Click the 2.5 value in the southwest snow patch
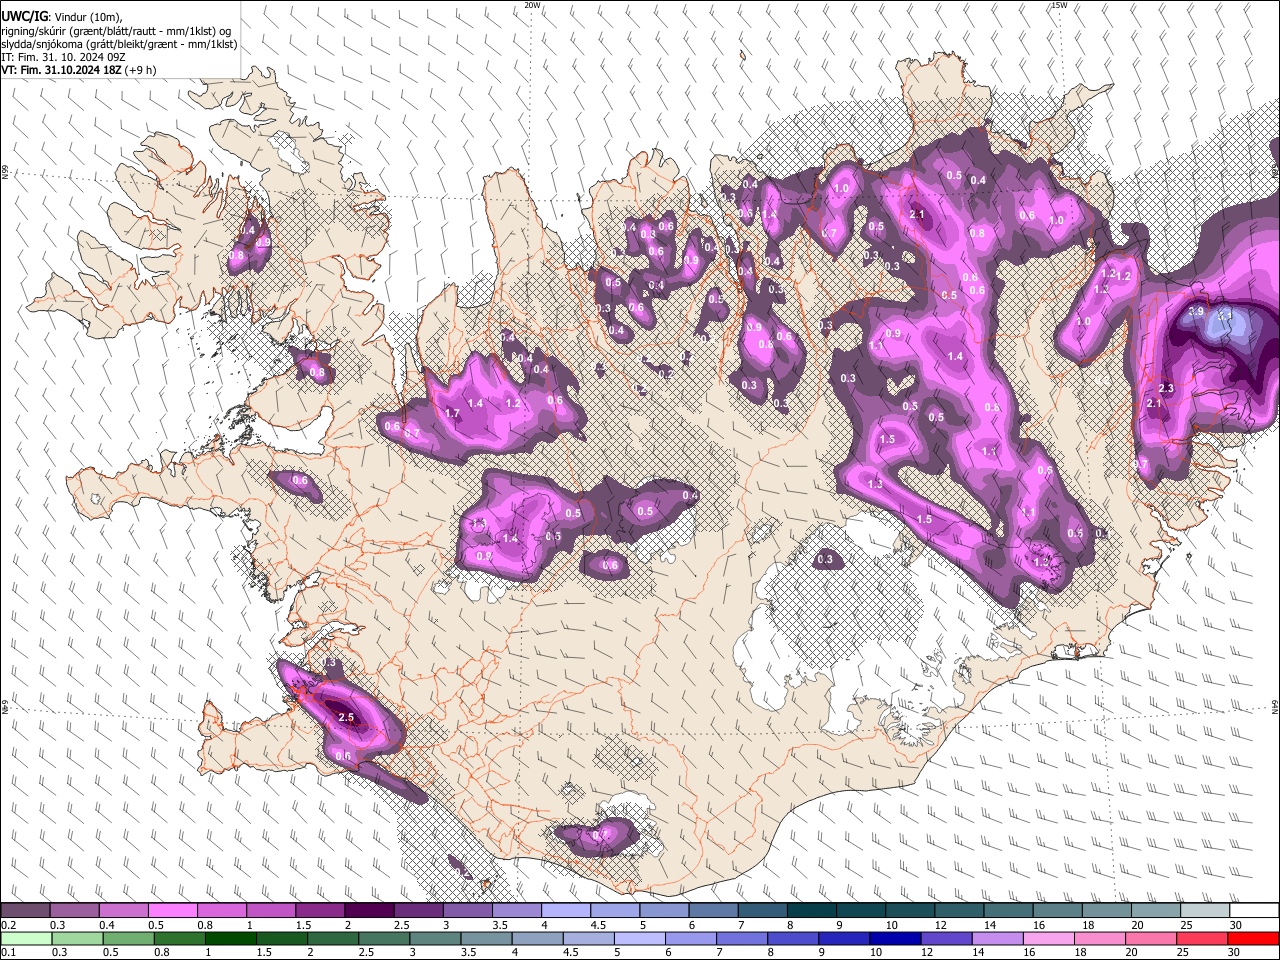This screenshot has width=1280, height=960. 347,717
